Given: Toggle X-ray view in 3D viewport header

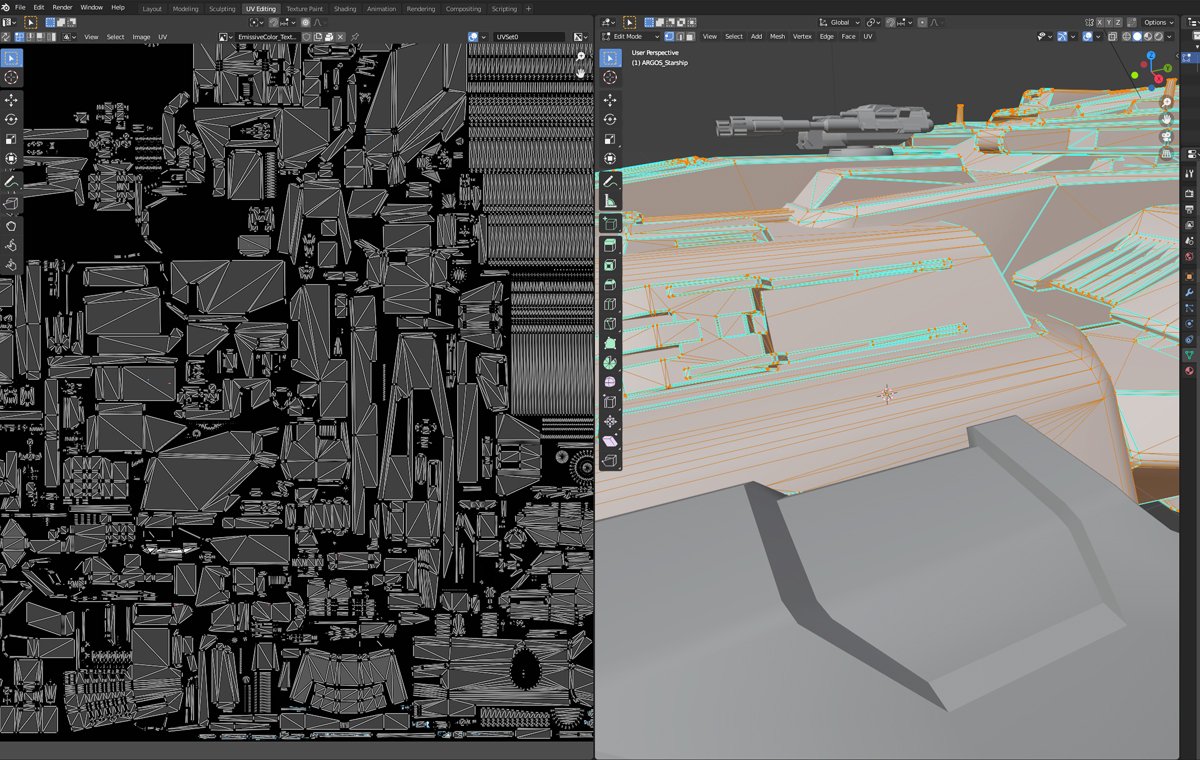Looking at the screenshot, I should (1113, 37).
